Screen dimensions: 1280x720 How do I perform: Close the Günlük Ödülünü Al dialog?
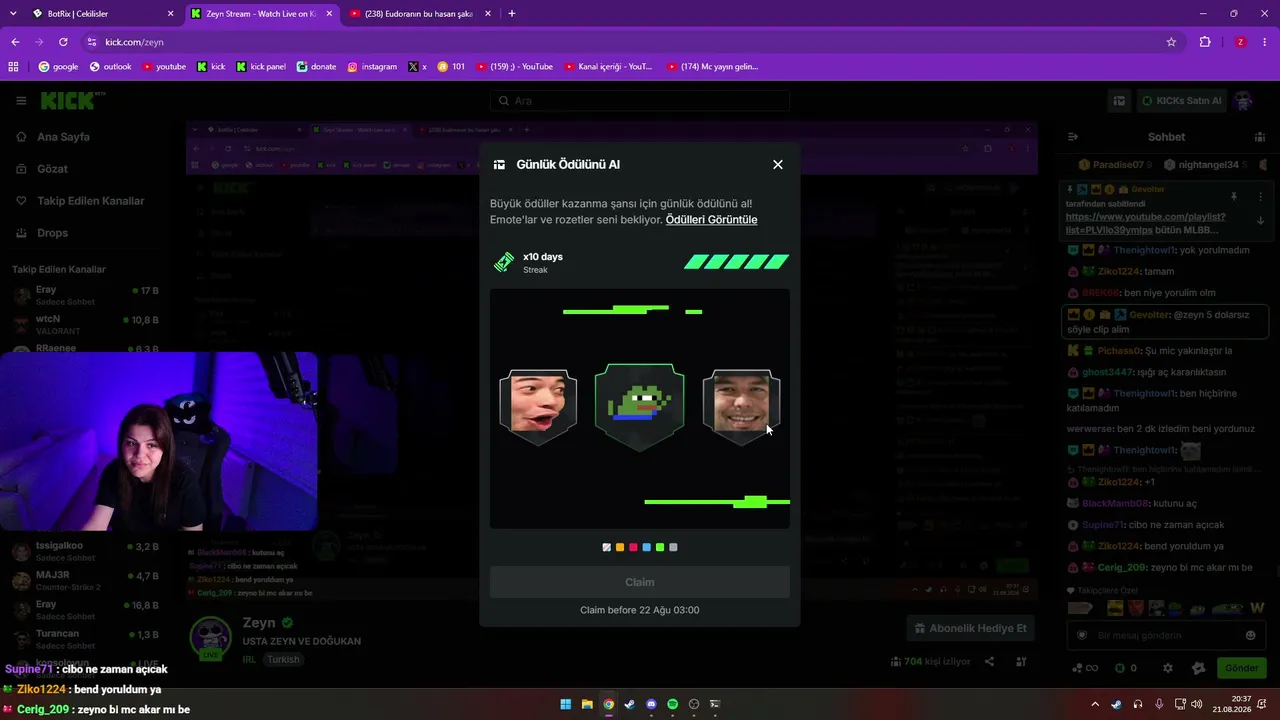[778, 164]
